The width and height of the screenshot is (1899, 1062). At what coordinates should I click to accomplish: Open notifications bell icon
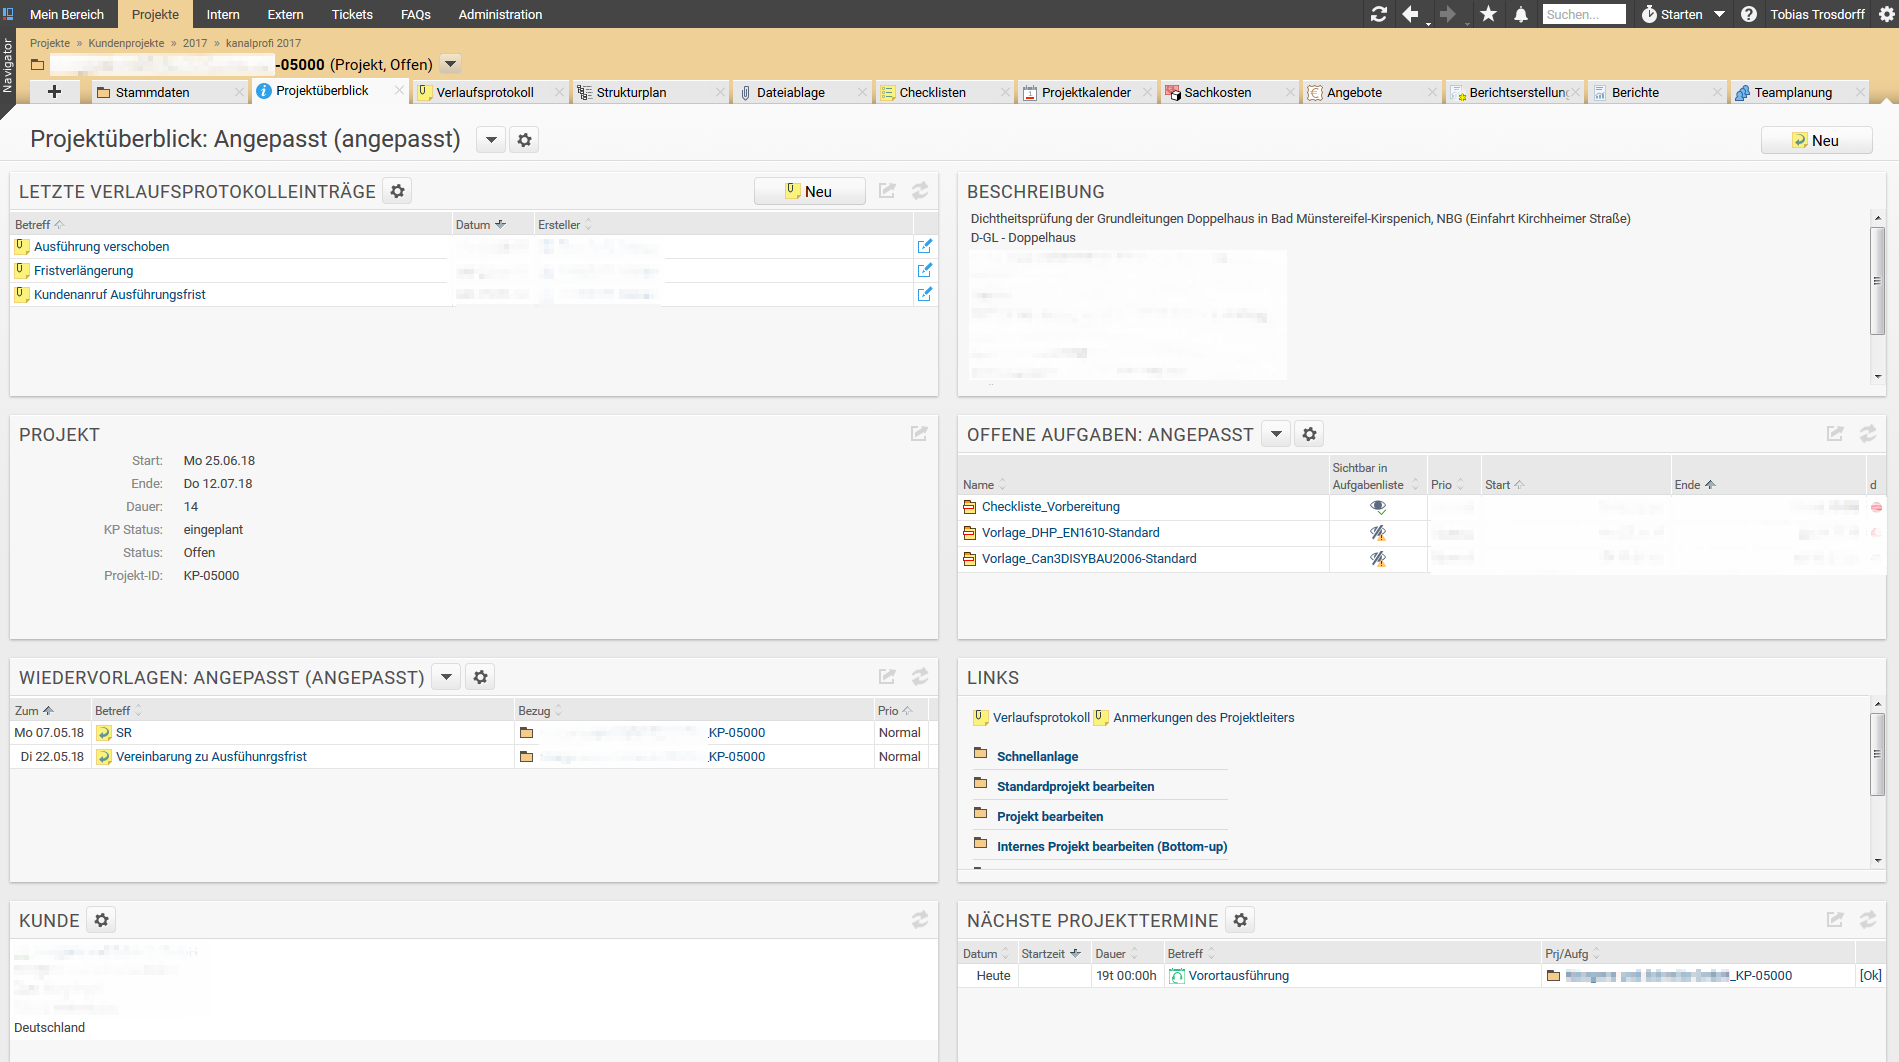(1520, 14)
